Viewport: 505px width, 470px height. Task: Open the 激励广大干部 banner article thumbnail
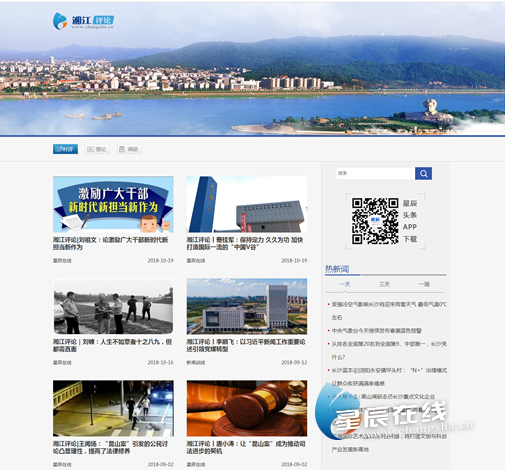click(x=113, y=204)
